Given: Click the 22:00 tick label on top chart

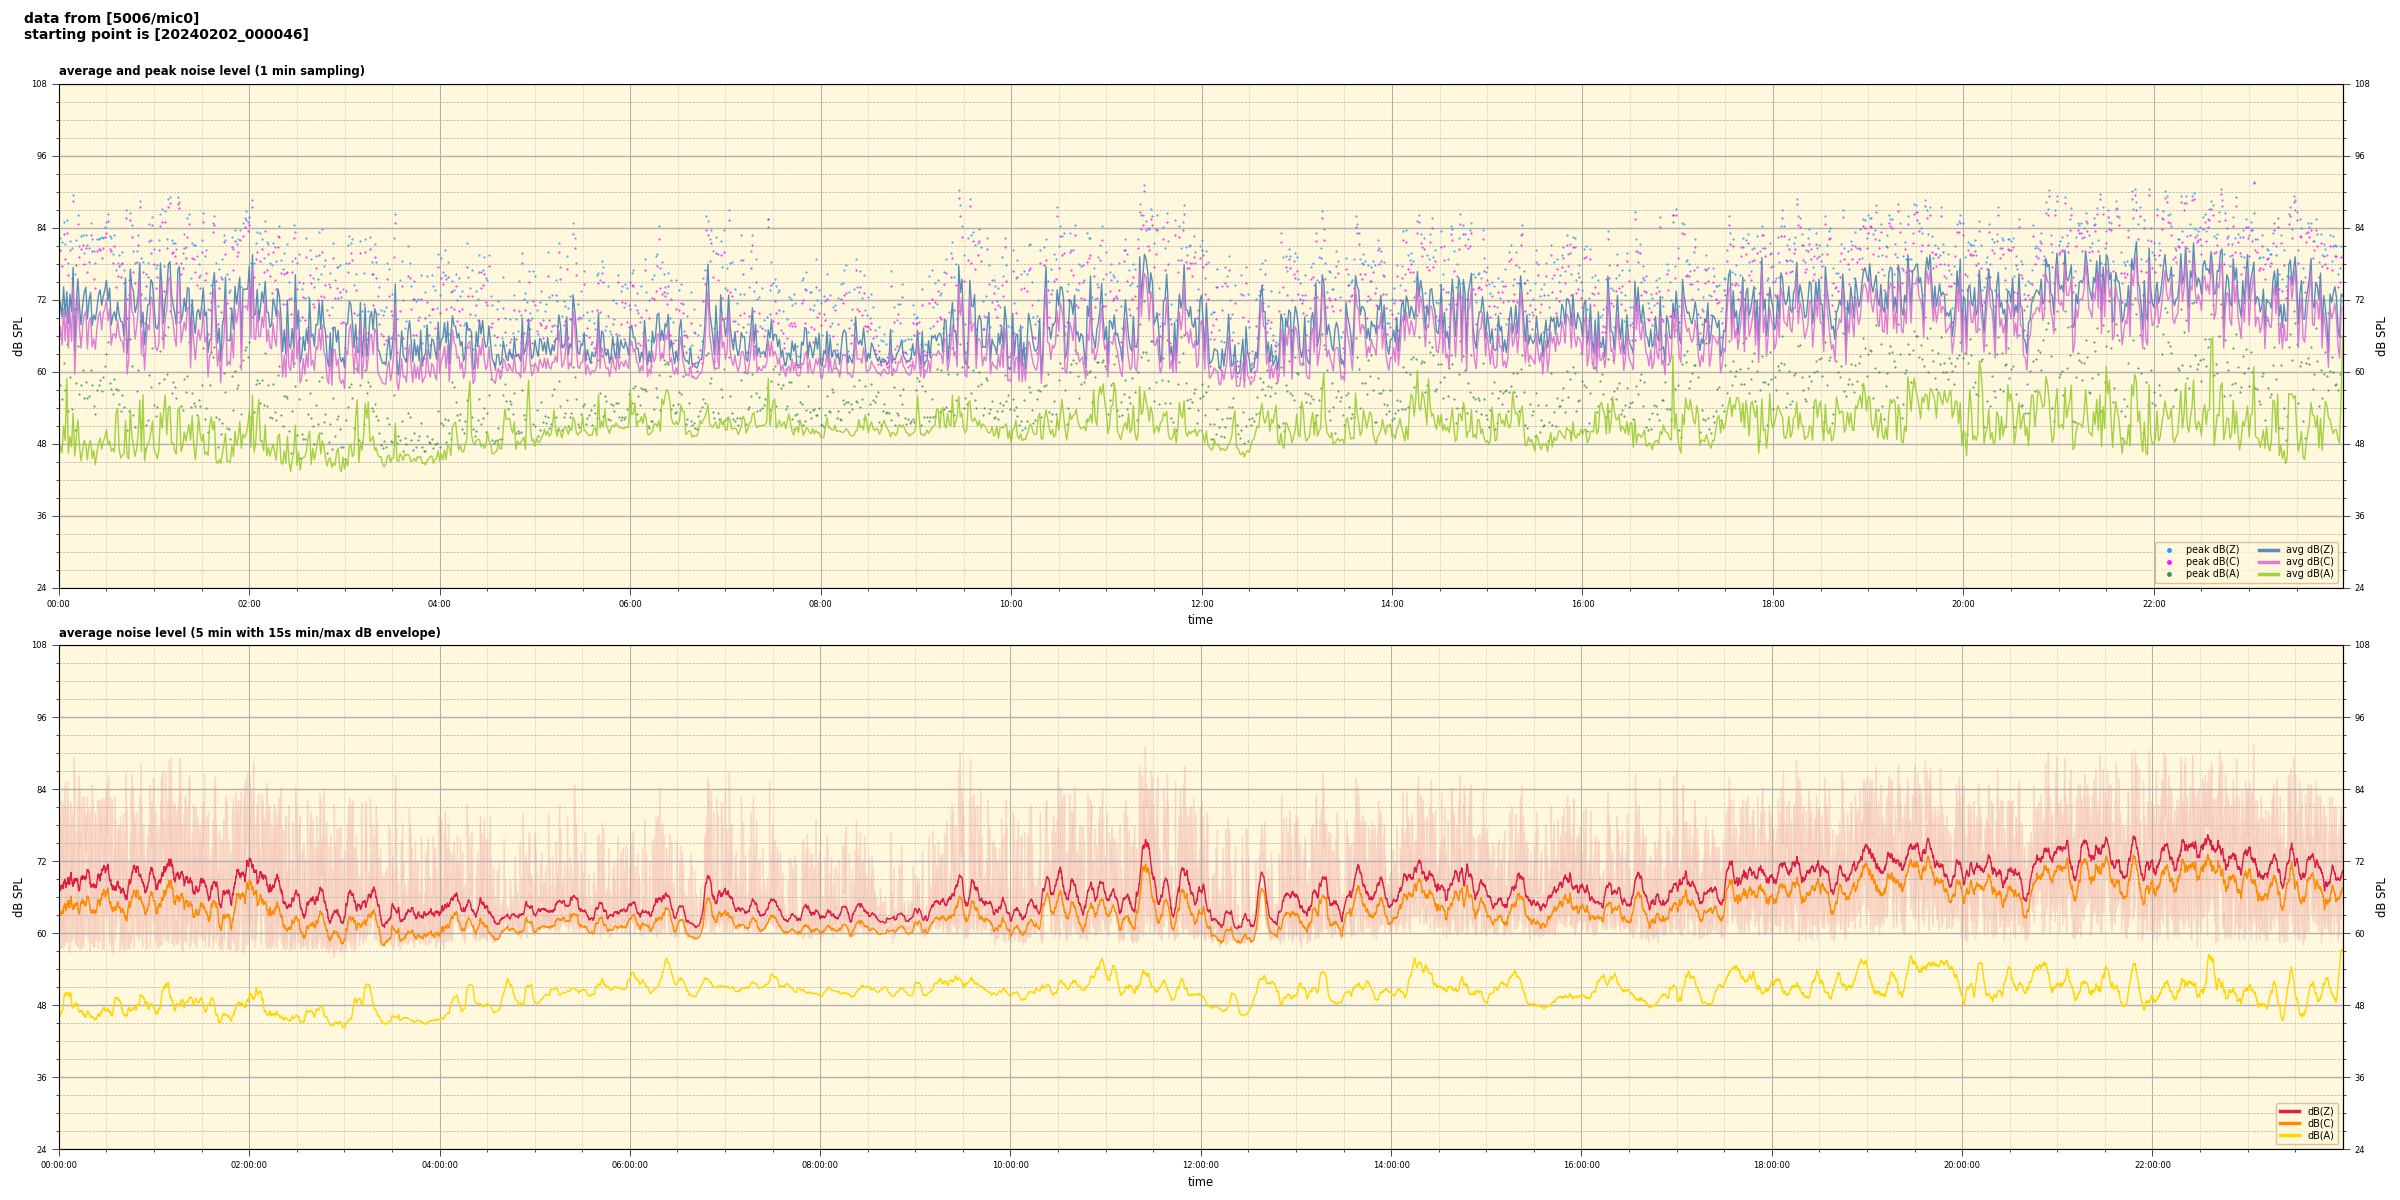Looking at the screenshot, I should coord(2153,604).
